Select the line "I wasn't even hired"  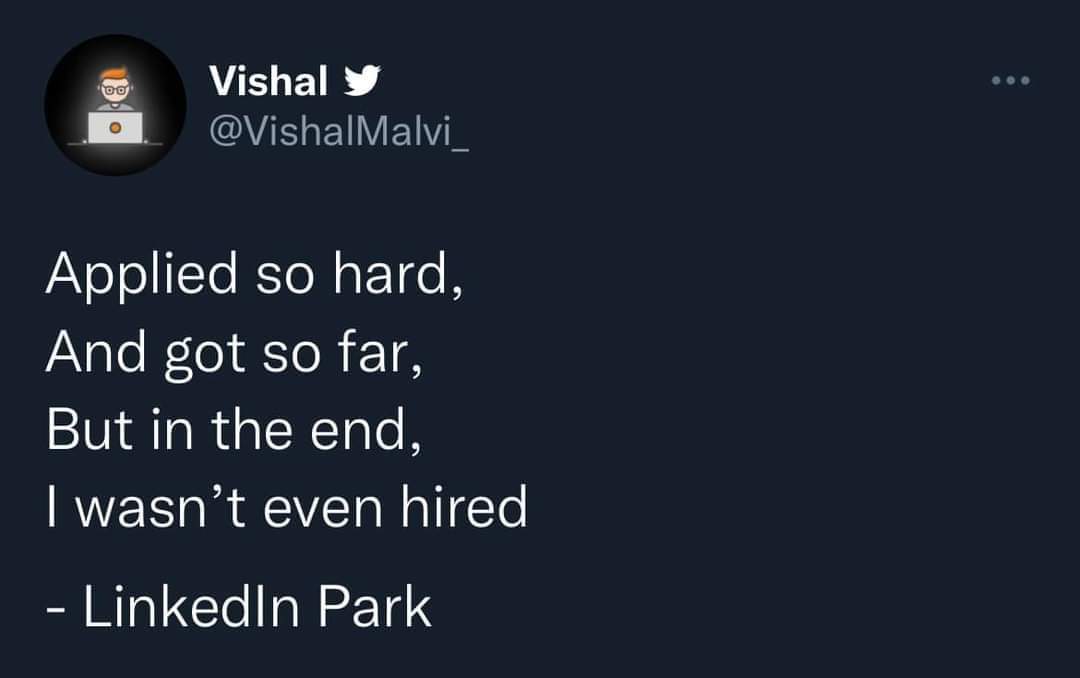click(287, 508)
